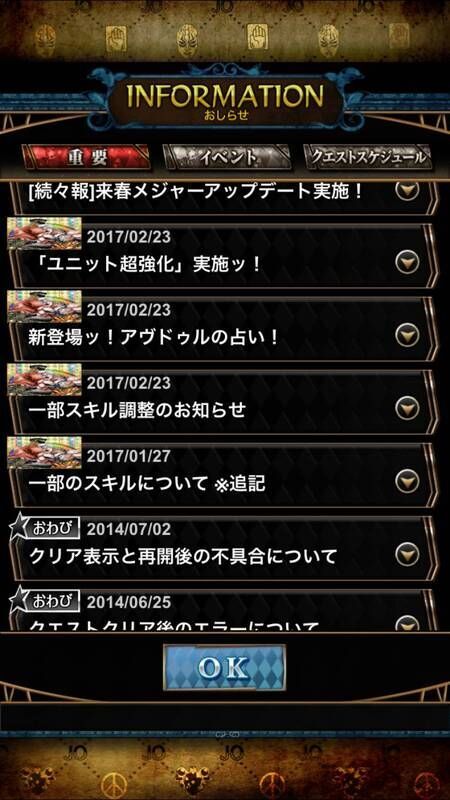The width and height of the screenshot is (450, 800).
Task: Click the thumbnail dated 2017/01/27
Action: tap(44, 453)
